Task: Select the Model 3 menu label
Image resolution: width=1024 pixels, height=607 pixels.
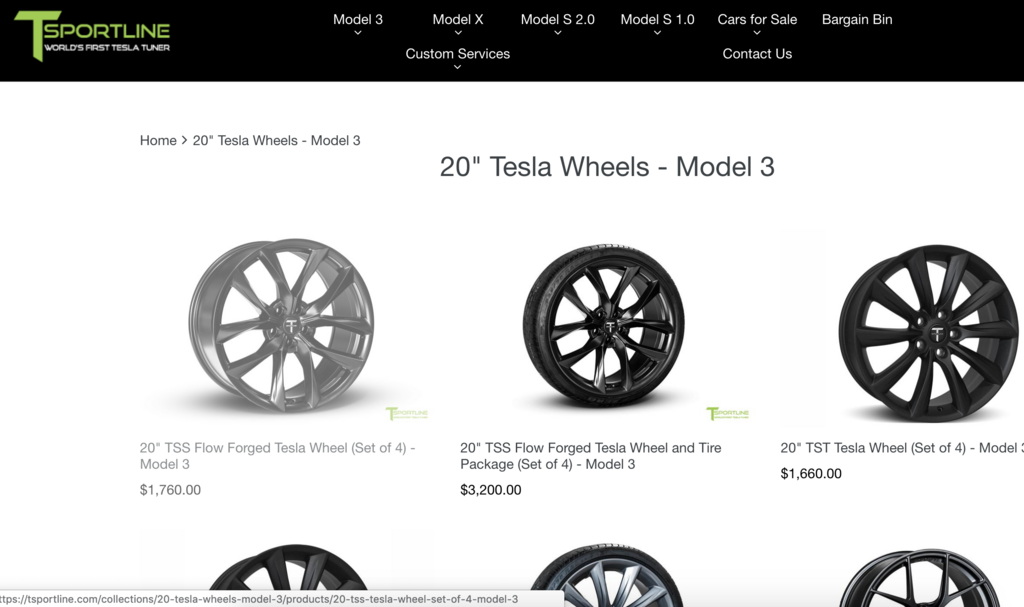Action: (x=358, y=20)
